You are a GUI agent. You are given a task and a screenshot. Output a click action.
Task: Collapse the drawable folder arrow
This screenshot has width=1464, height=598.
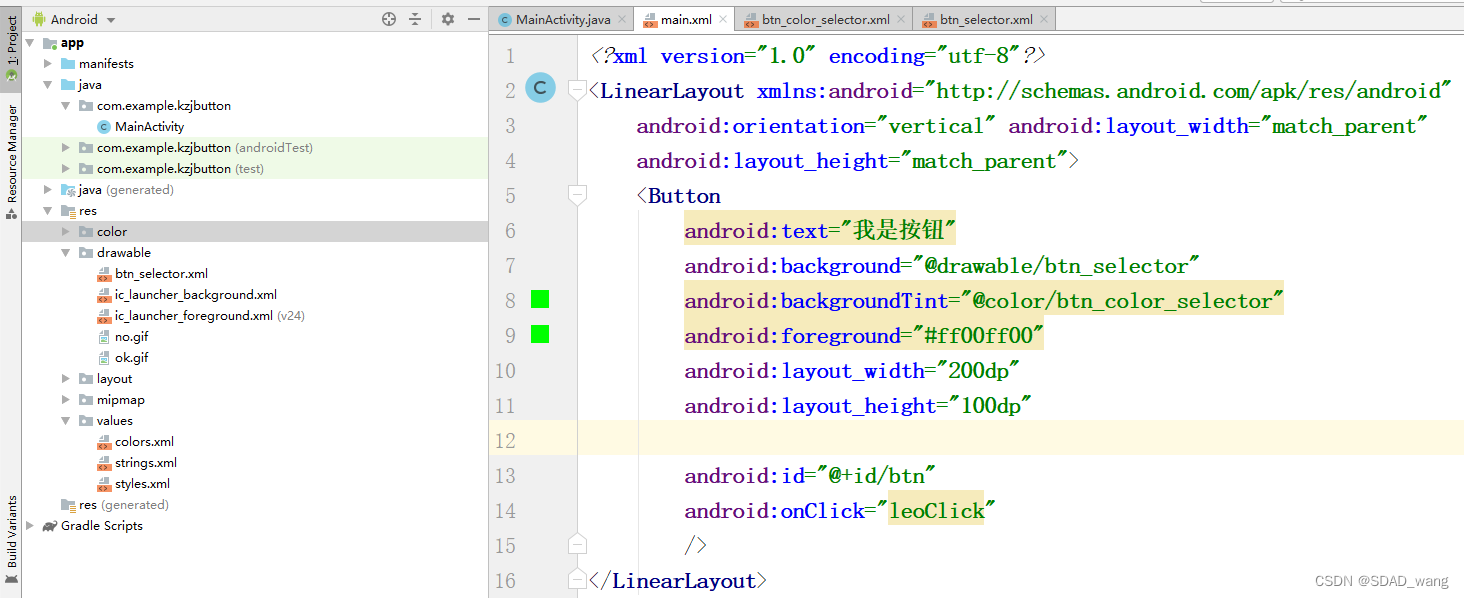[66, 253]
